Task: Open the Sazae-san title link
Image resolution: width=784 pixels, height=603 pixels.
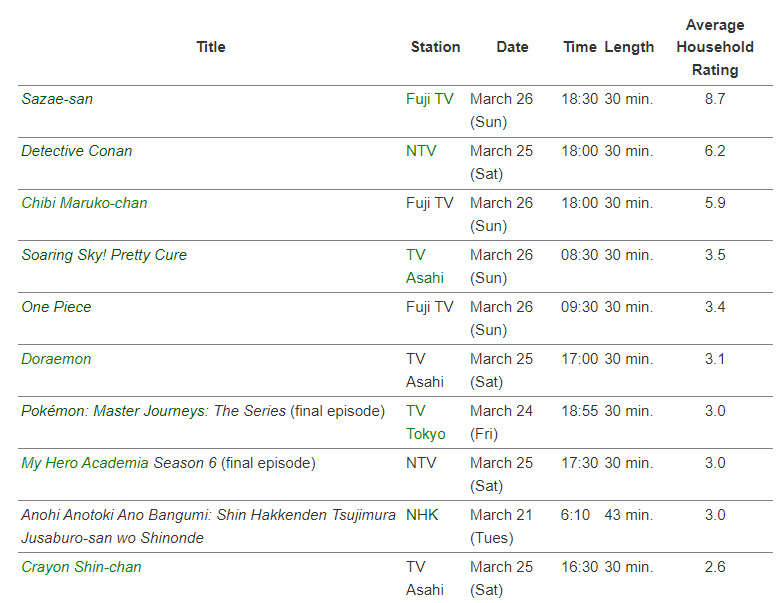Action: click(x=57, y=99)
